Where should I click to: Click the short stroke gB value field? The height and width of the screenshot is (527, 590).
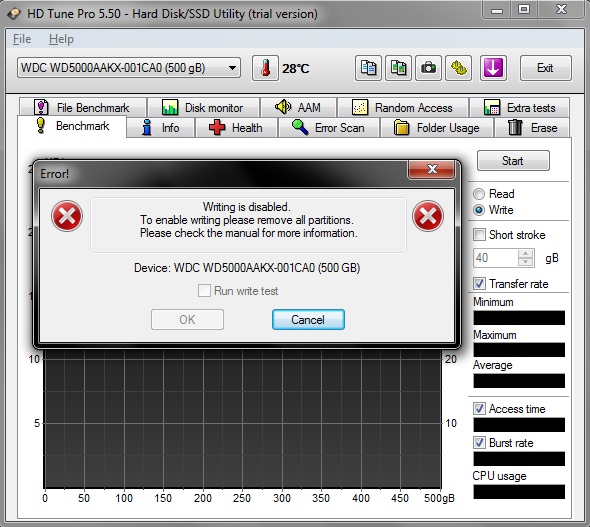496,258
